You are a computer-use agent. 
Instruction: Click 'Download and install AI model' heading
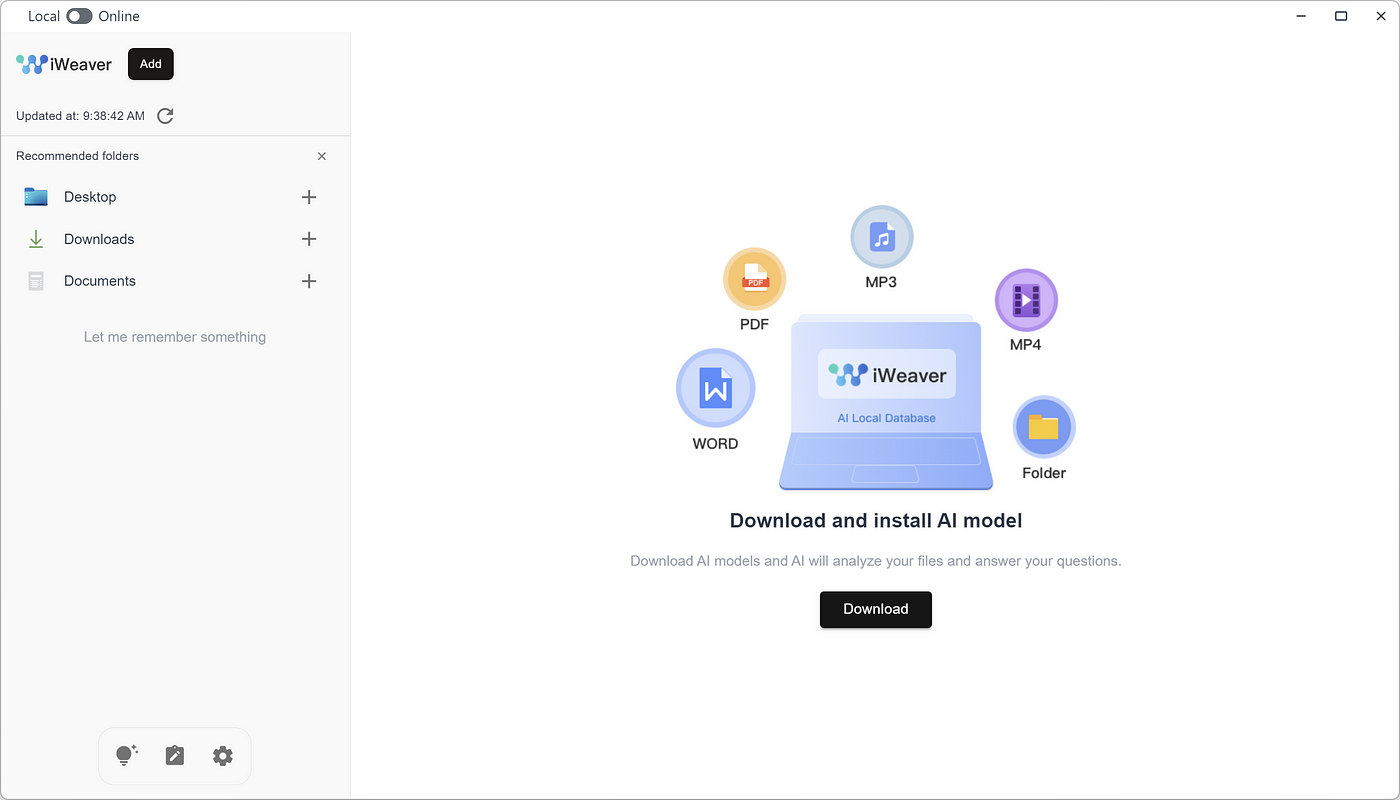coord(876,520)
